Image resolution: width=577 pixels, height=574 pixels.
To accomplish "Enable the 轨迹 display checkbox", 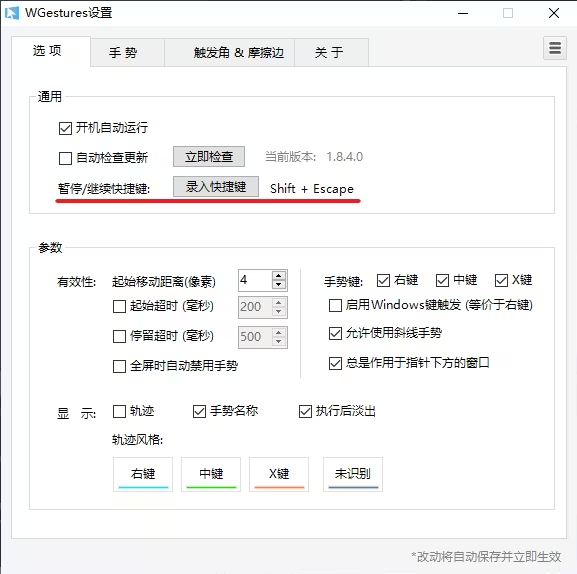I will point(119,411).
